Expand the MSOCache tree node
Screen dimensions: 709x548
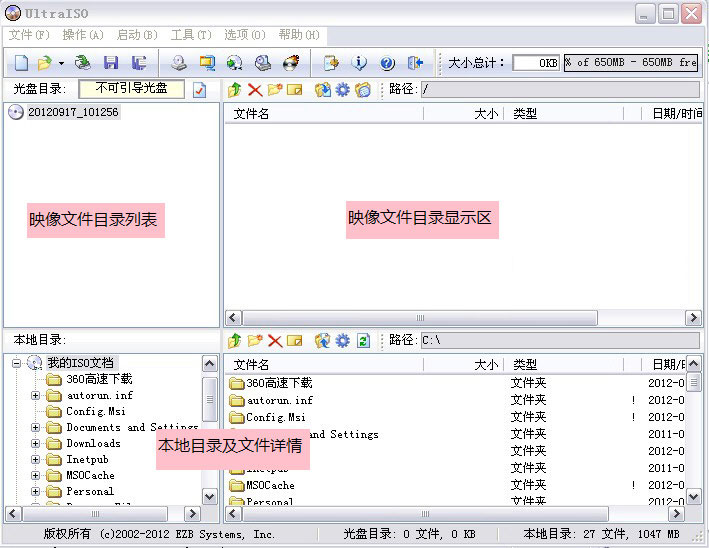point(35,475)
